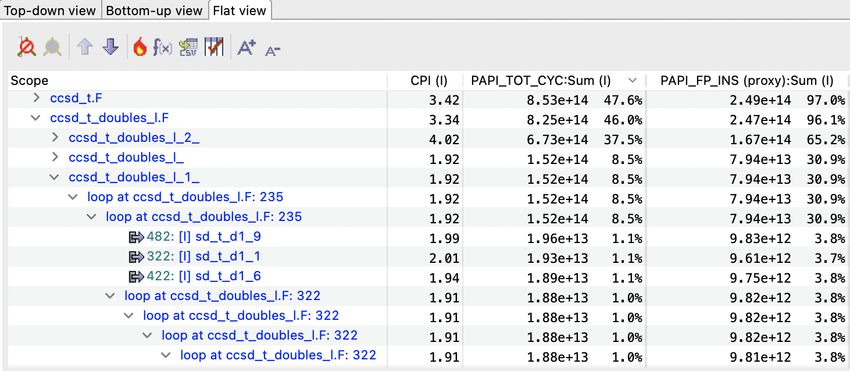850x371 pixels.
Task: Show the hot path with the flame icon
Action: pyautogui.click(x=139, y=47)
